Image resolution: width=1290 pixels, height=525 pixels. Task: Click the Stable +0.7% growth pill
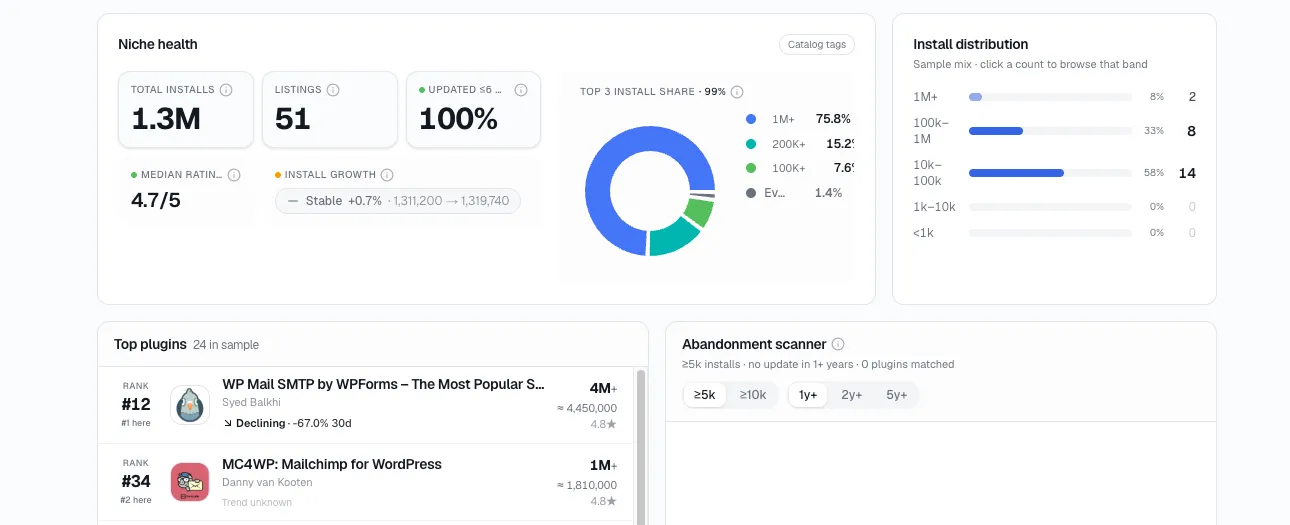click(398, 201)
